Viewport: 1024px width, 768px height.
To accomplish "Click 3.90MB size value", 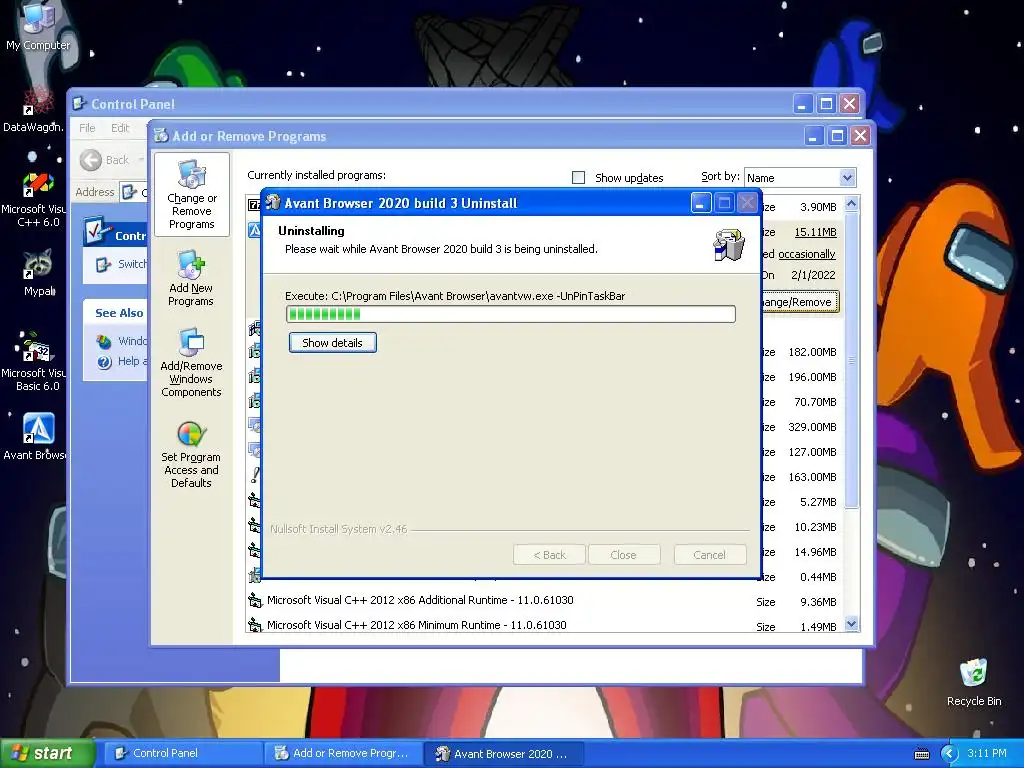I will (818, 207).
